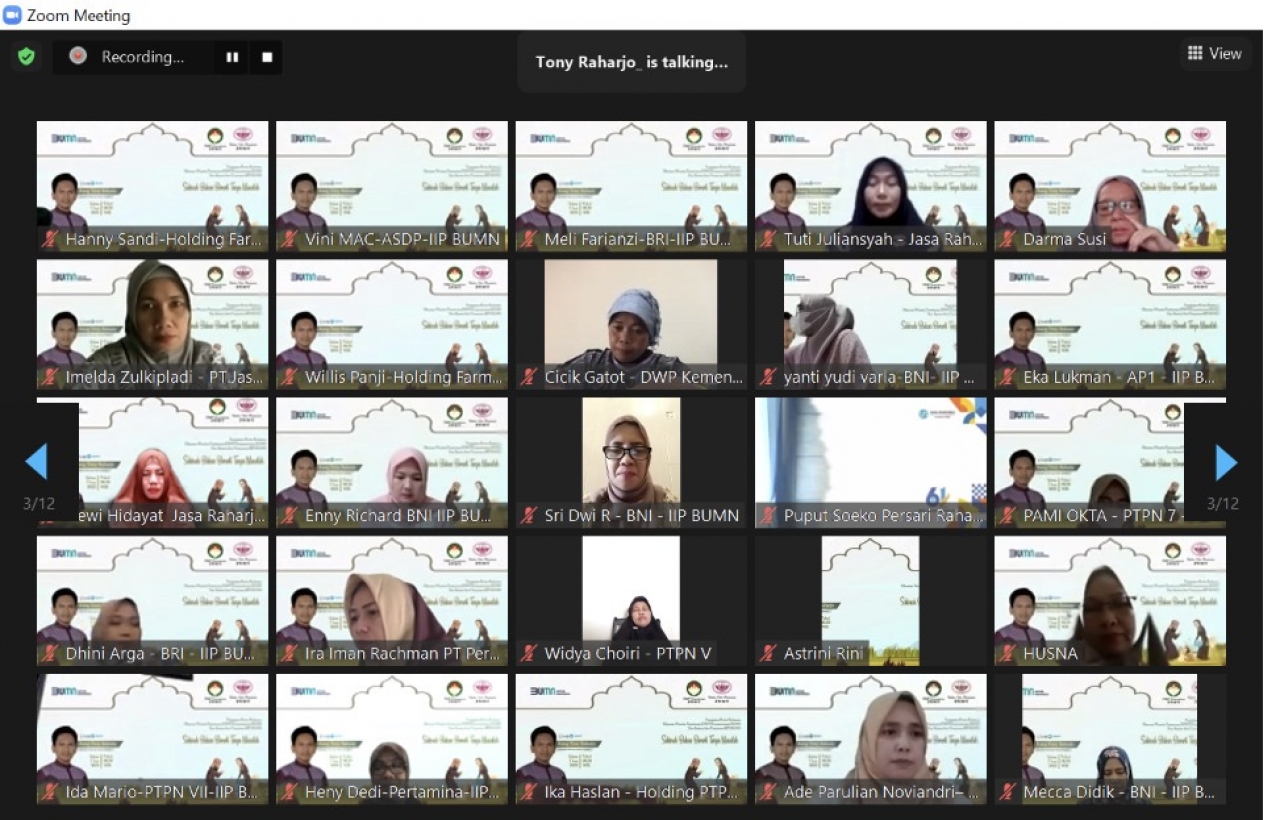Click the Mecca Didik - BNI name label

point(1118,792)
